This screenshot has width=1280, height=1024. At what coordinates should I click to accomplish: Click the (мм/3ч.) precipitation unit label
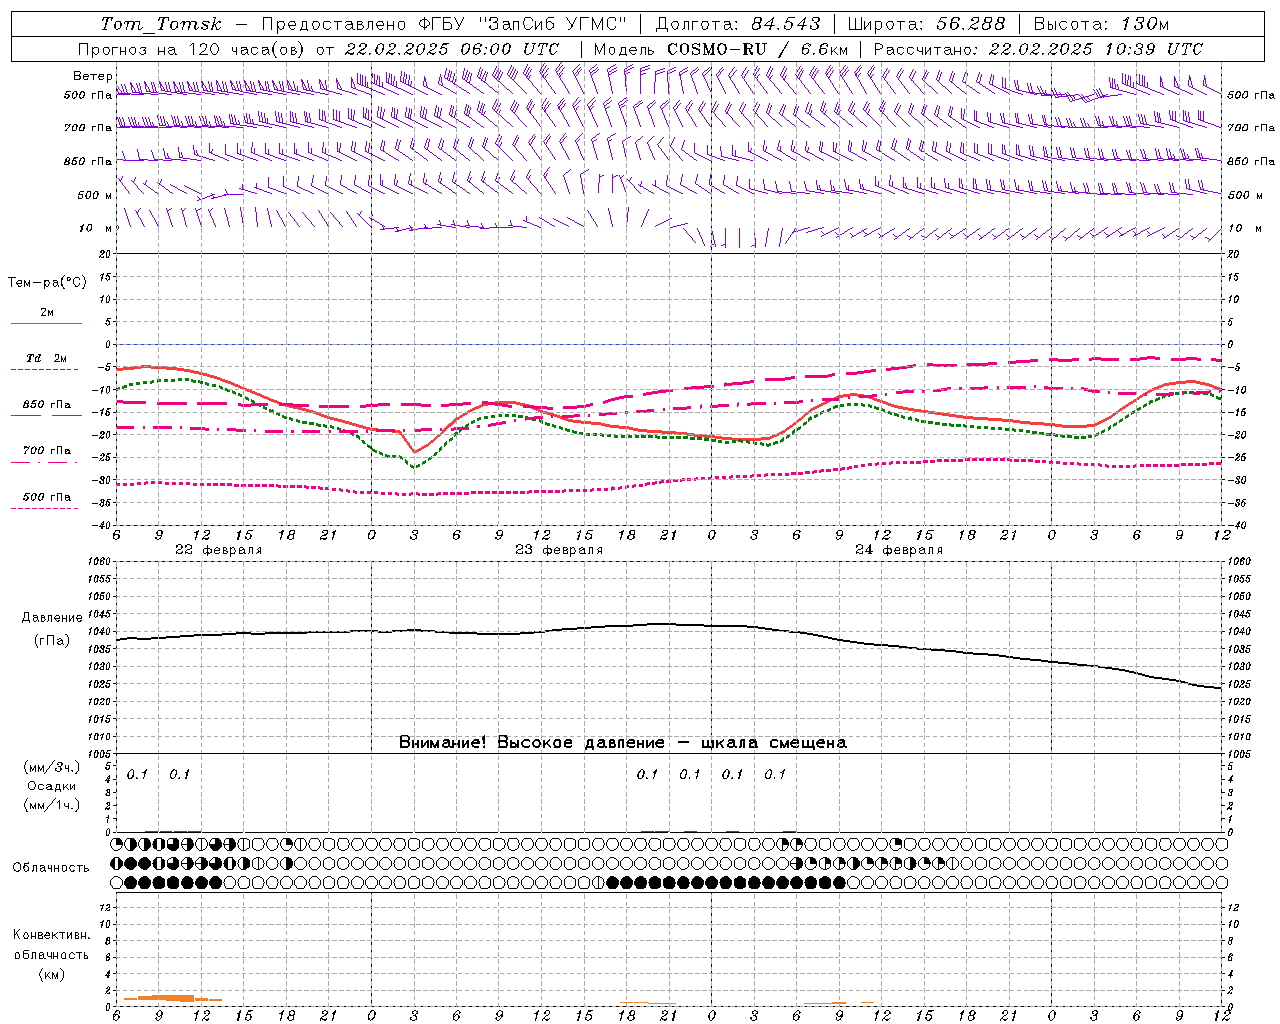51,767
